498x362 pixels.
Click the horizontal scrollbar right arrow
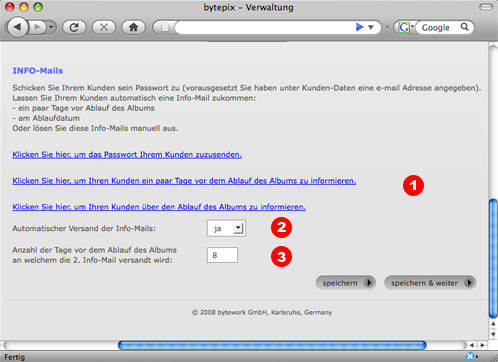(482, 345)
